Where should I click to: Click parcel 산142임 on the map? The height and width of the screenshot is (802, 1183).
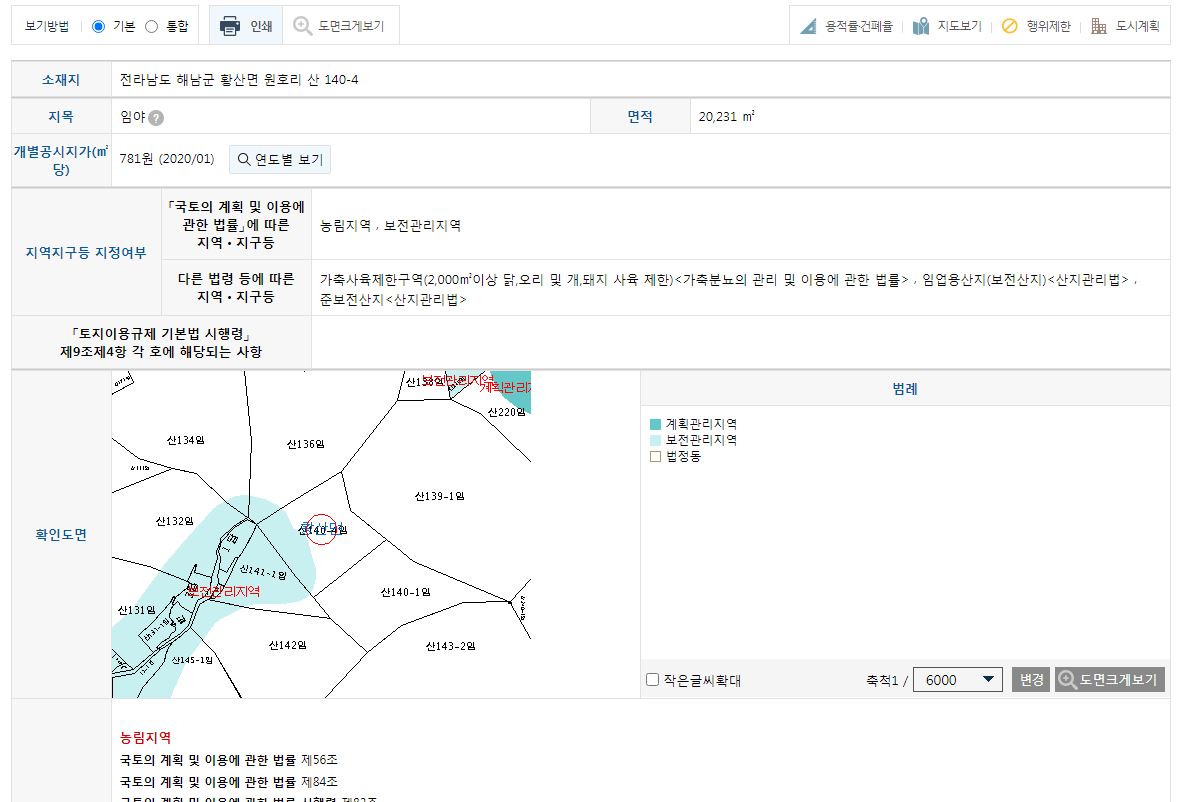click(287, 645)
